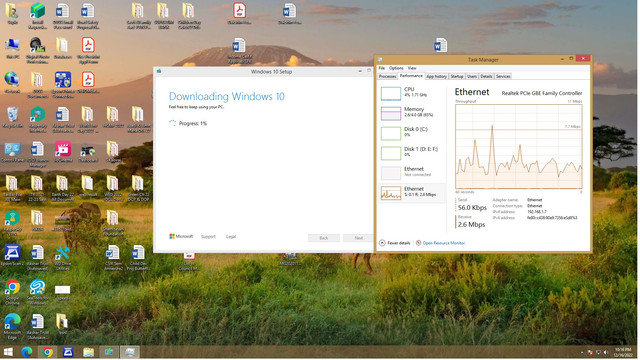Open Microsoft Edge from the taskbar
640x360 pixels.
pos(27,352)
